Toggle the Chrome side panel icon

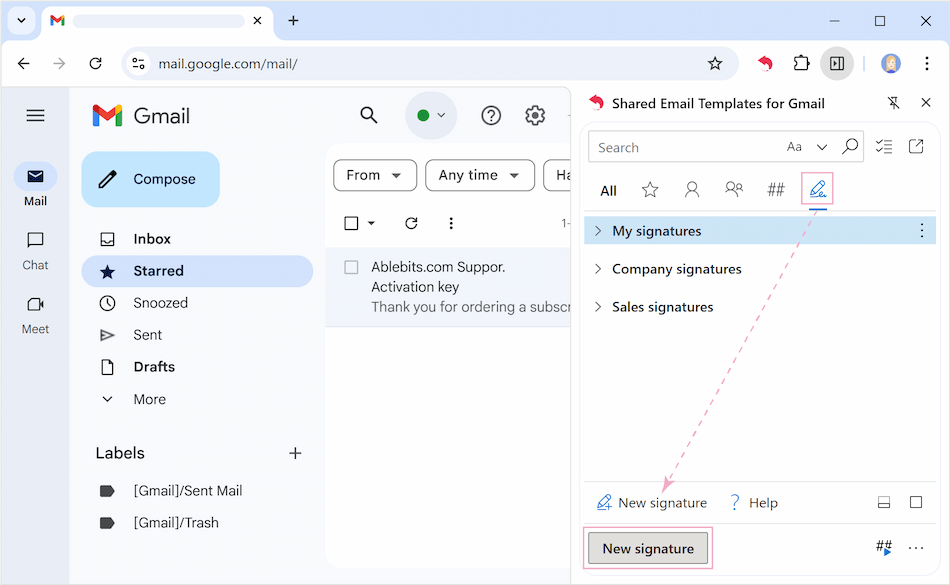837,63
